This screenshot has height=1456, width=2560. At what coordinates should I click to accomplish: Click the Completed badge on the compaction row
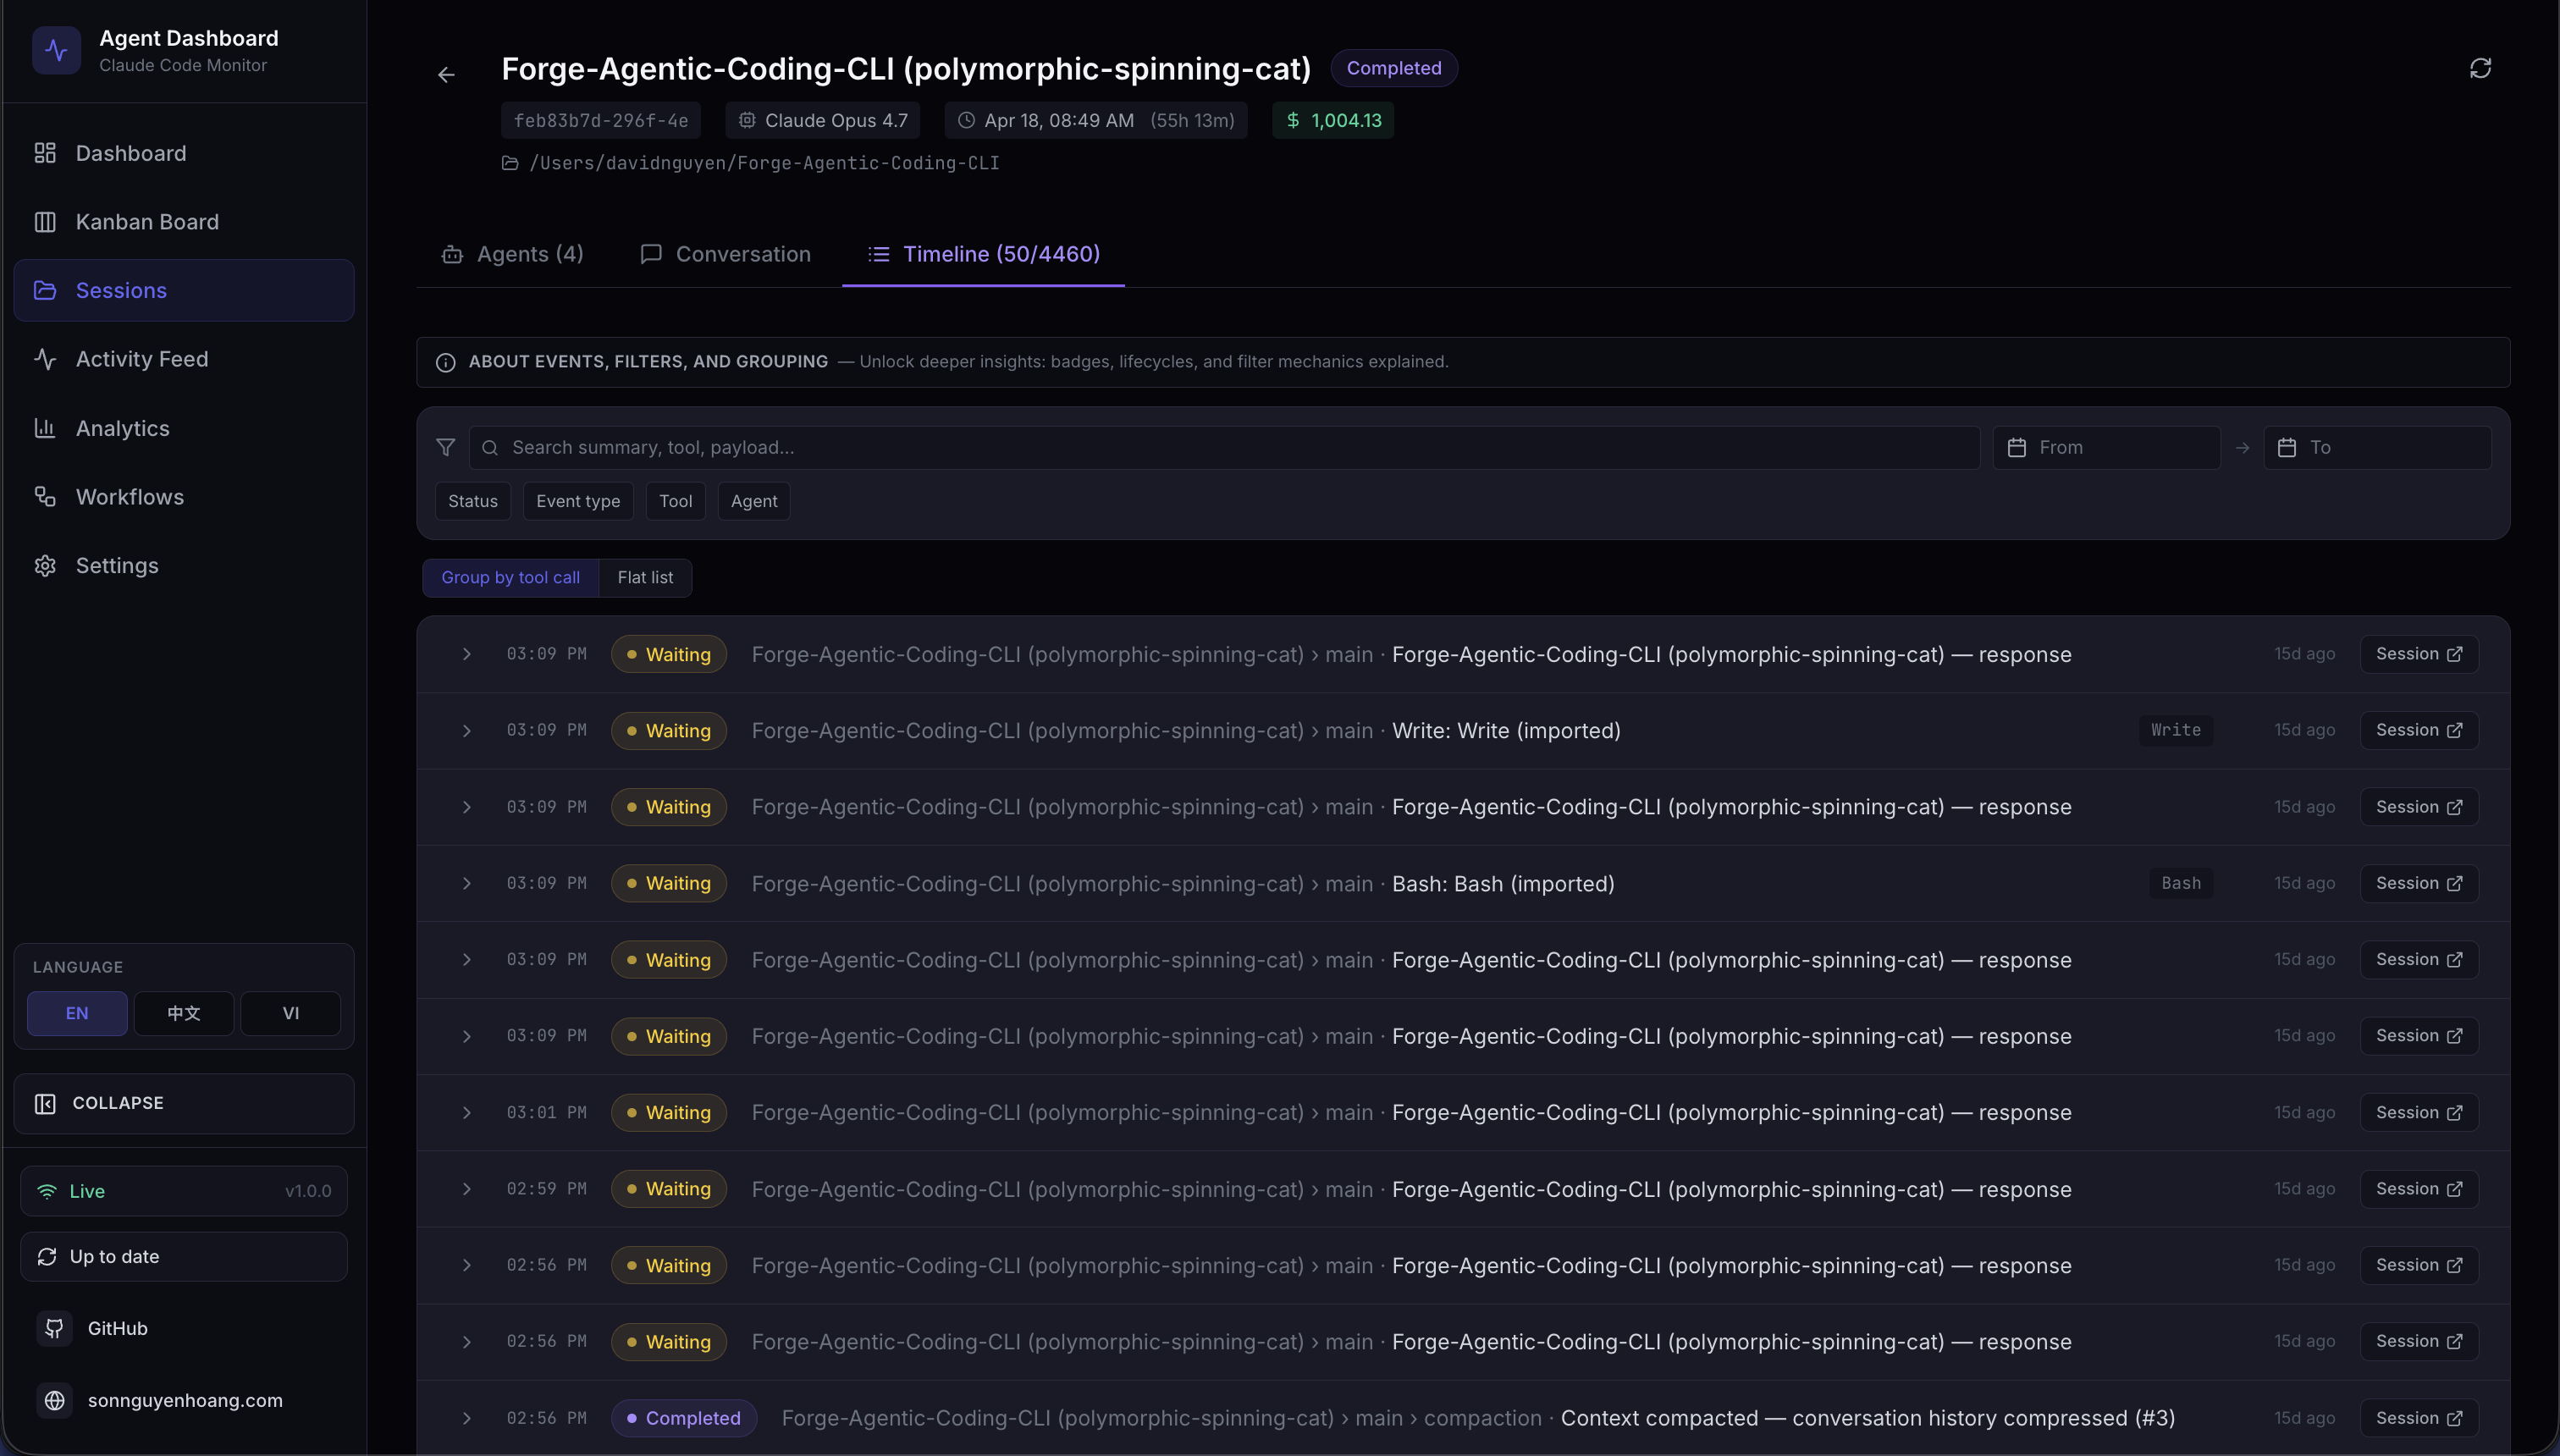click(x=684, y=1418)
